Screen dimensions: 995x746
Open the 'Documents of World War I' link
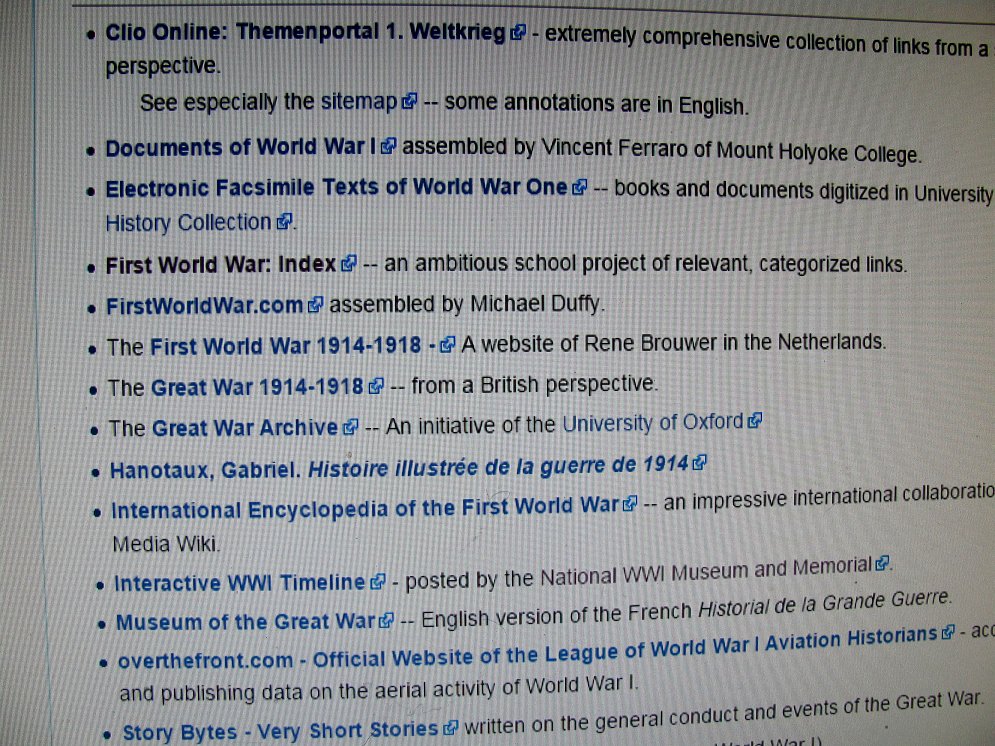(241, 147)
